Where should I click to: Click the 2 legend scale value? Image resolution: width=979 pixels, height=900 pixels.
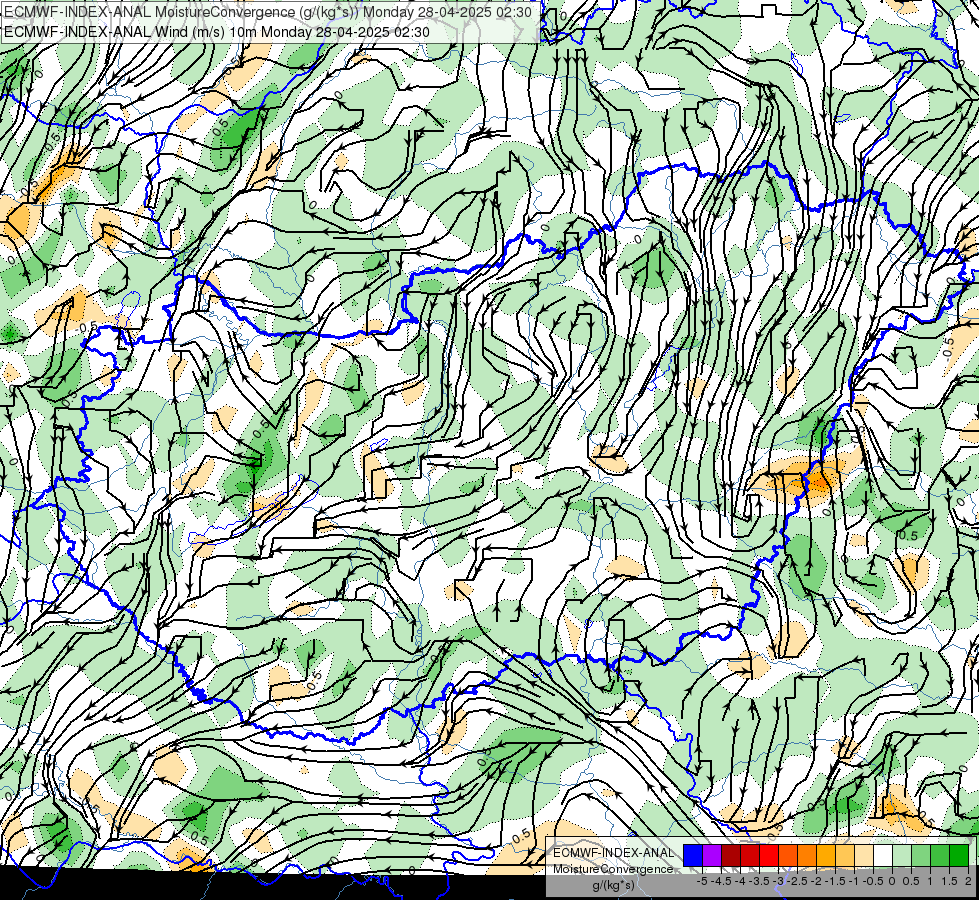[x=968, y=881]
